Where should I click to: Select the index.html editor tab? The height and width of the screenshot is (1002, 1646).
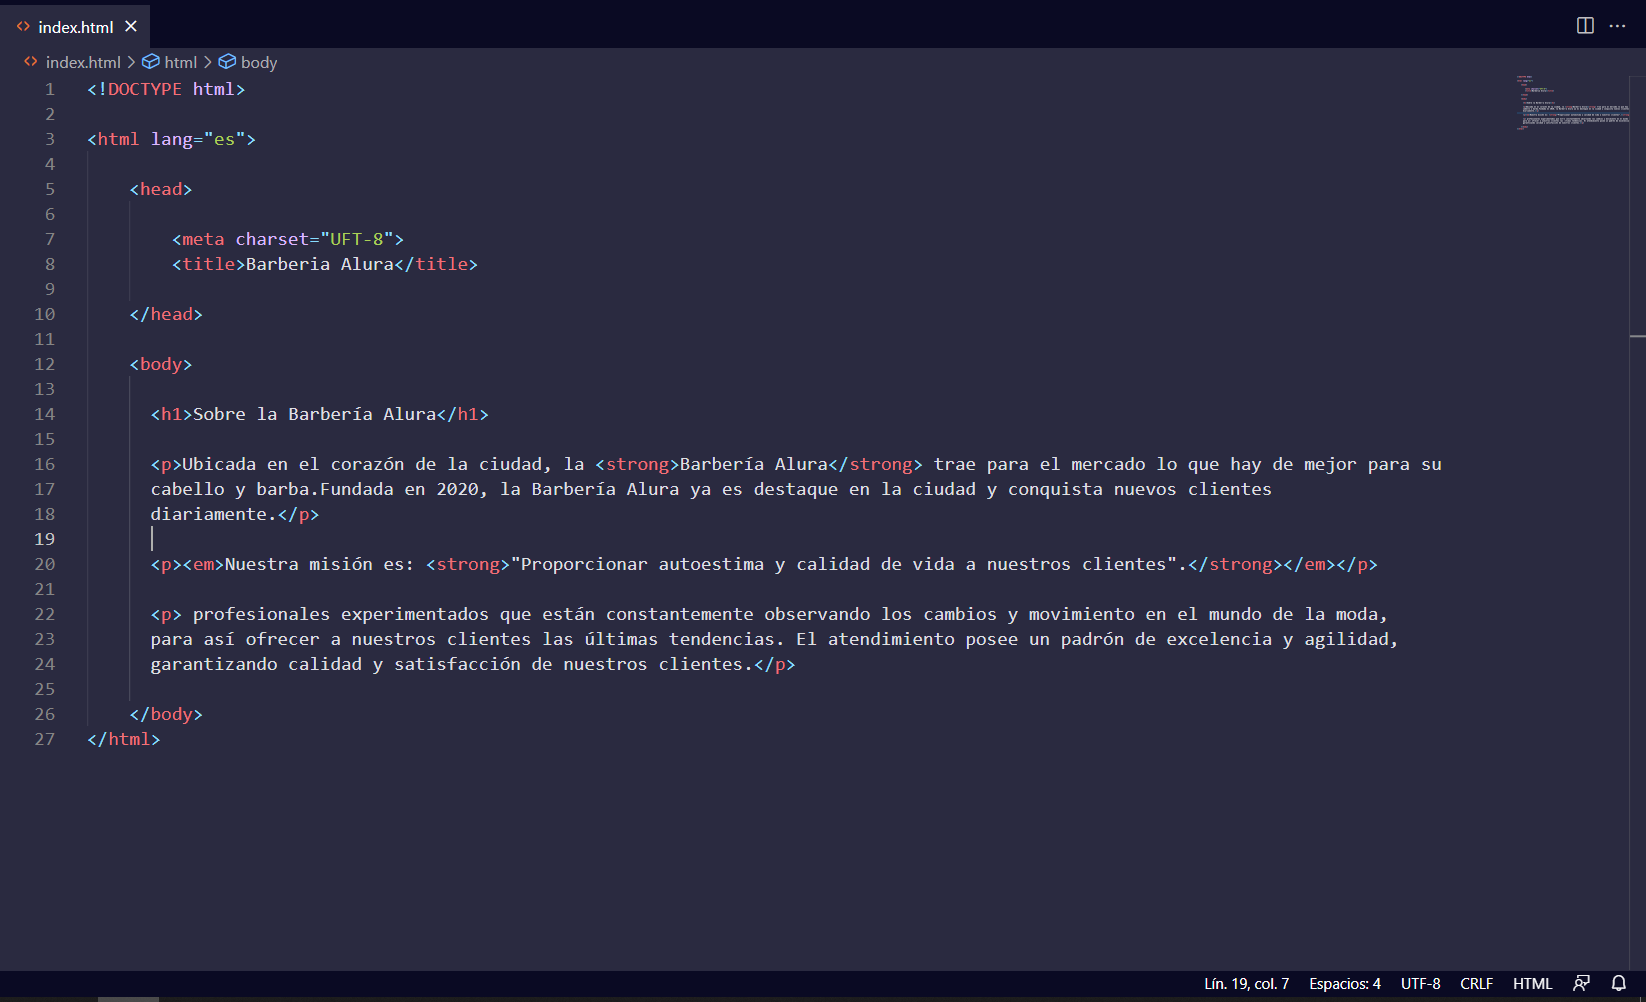76,27
